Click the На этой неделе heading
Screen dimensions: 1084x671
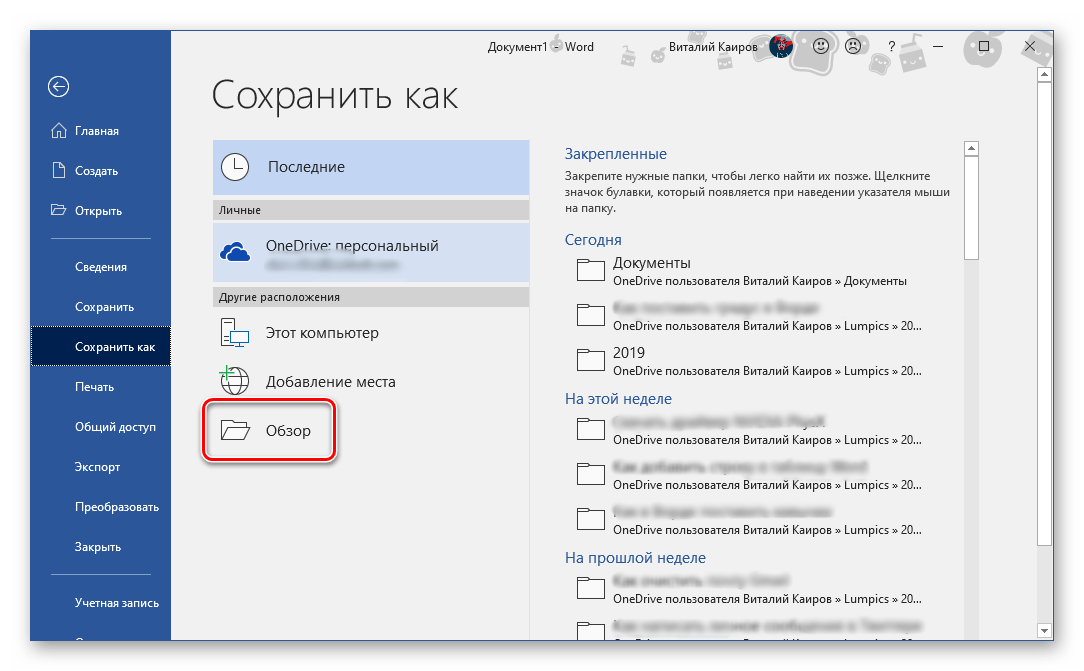coord(618,399)
